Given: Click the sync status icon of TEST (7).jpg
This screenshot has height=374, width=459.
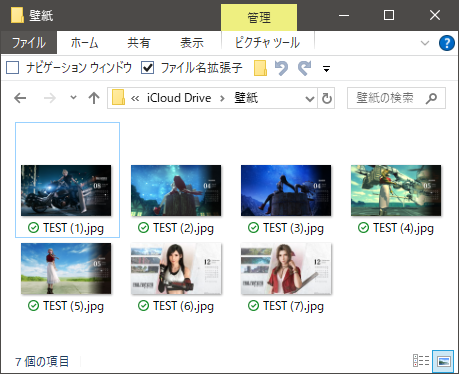Looking at the screenshot, I should (253, 306).
